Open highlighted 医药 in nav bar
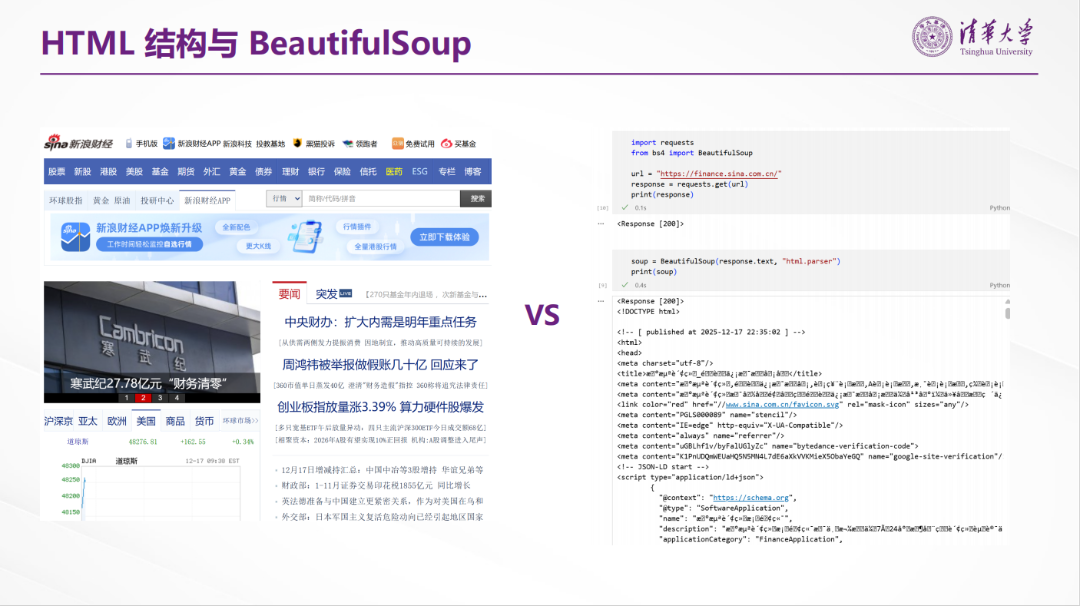Screen dimensions: 1080x606 click(x=394, y=171)
